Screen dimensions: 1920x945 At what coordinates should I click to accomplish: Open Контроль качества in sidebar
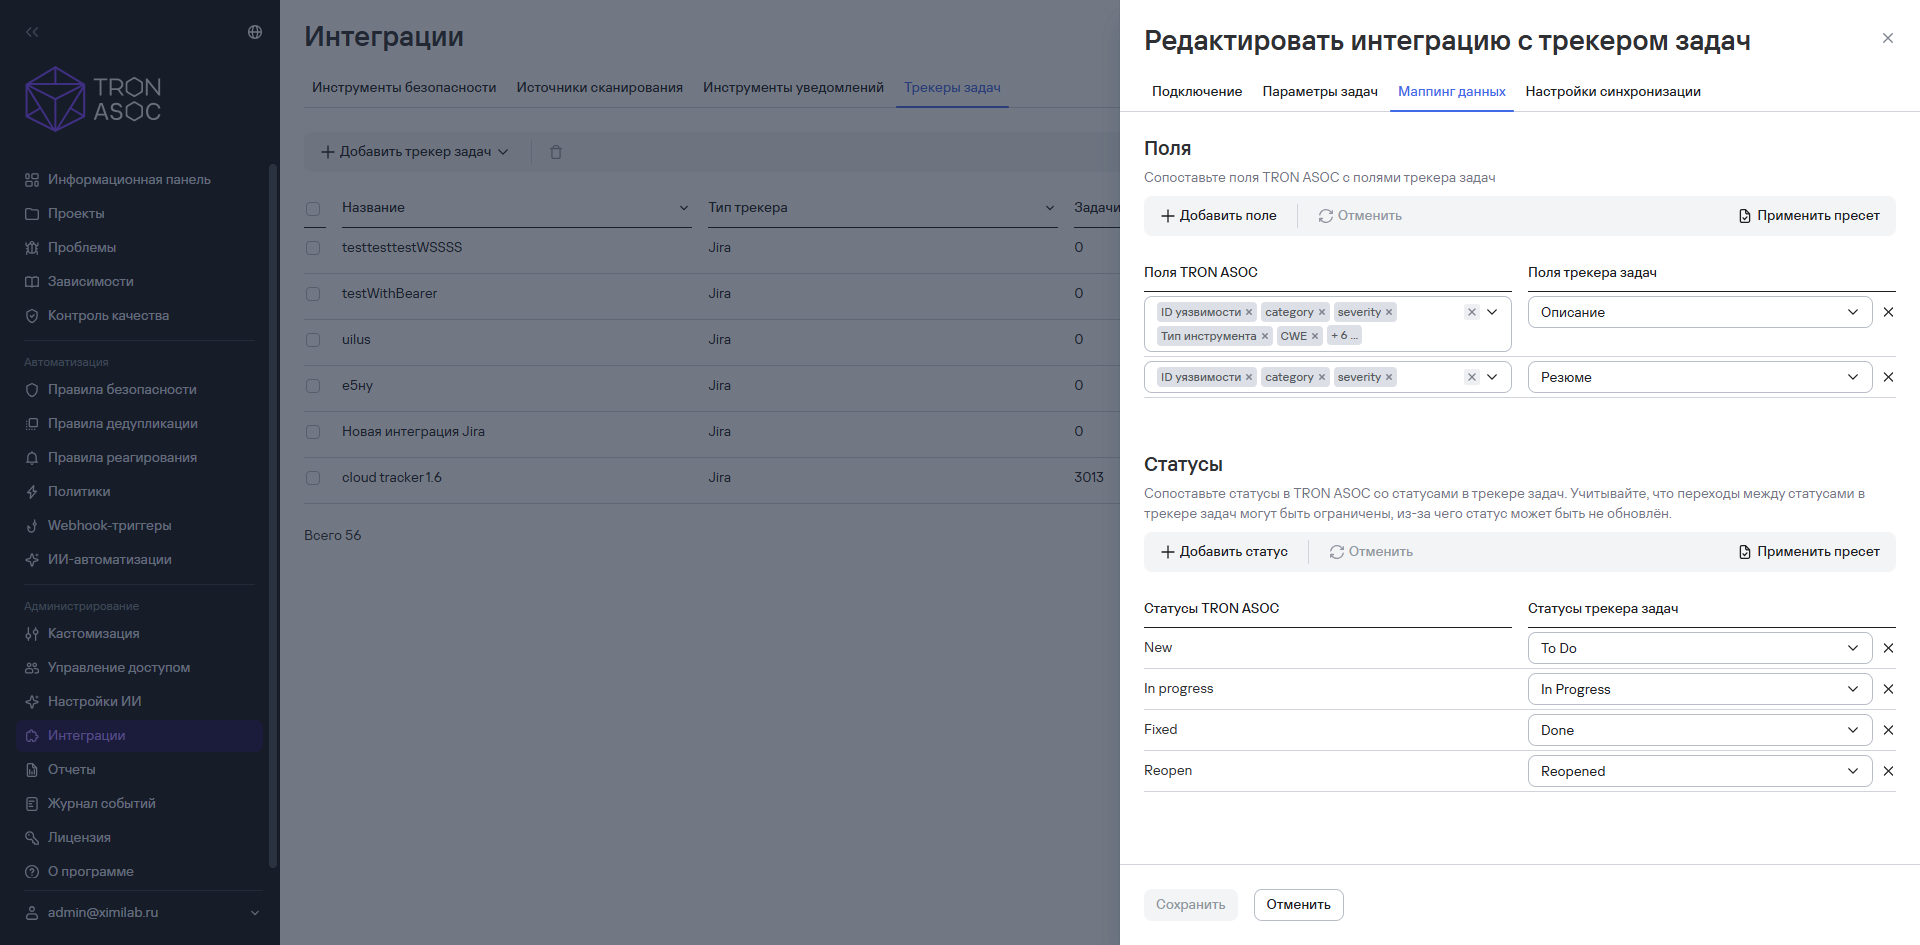click(108, 316)
